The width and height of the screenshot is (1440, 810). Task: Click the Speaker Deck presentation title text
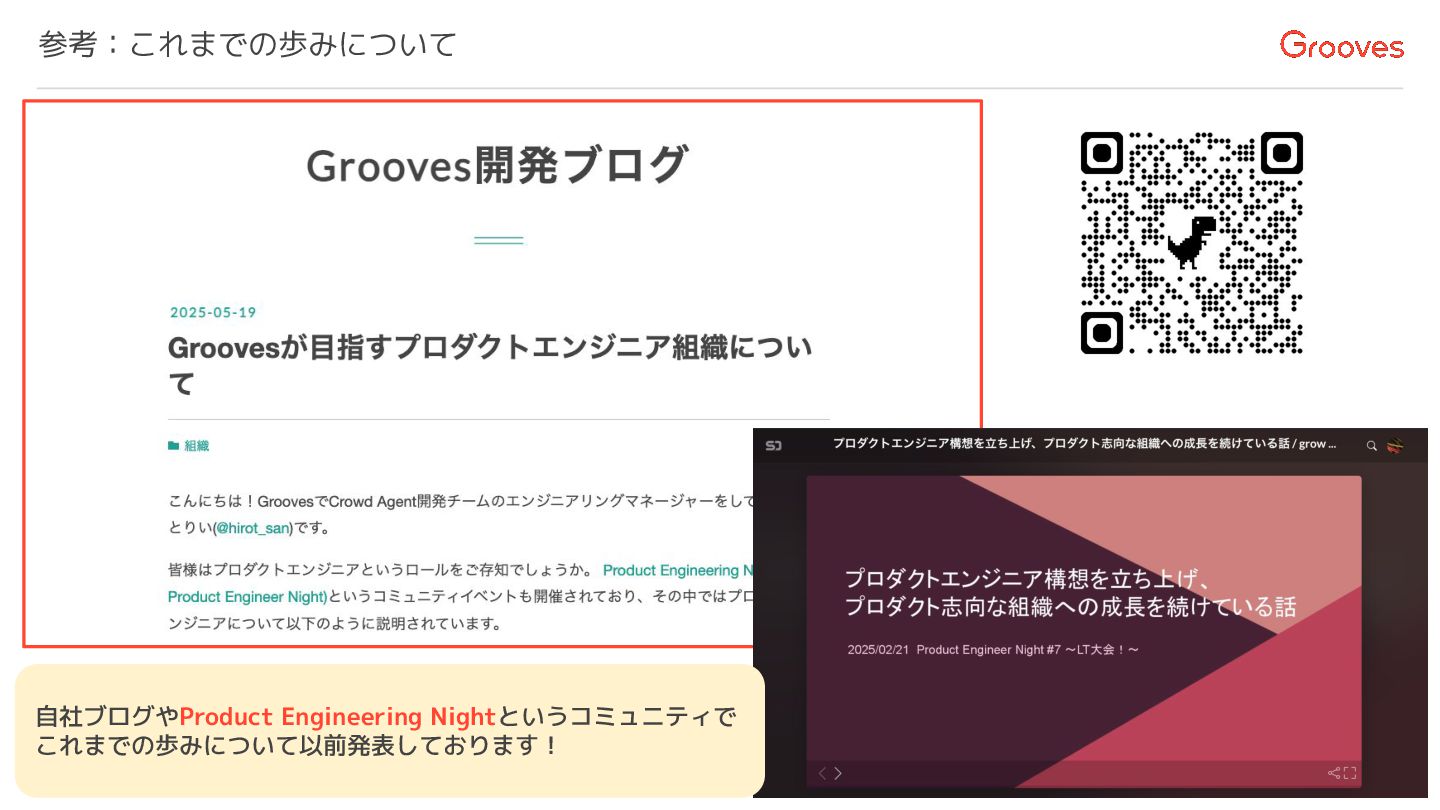point(1085,445)
